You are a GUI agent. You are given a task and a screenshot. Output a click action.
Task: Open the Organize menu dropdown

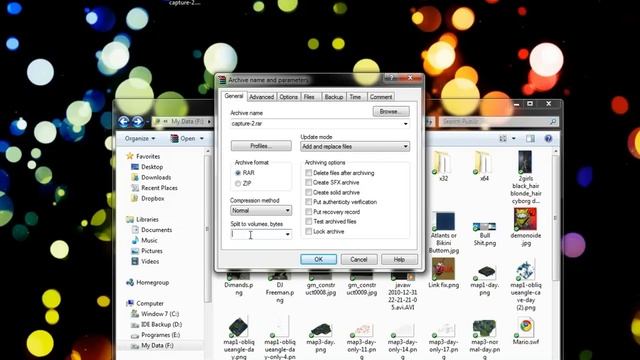[x=140, y=139]
